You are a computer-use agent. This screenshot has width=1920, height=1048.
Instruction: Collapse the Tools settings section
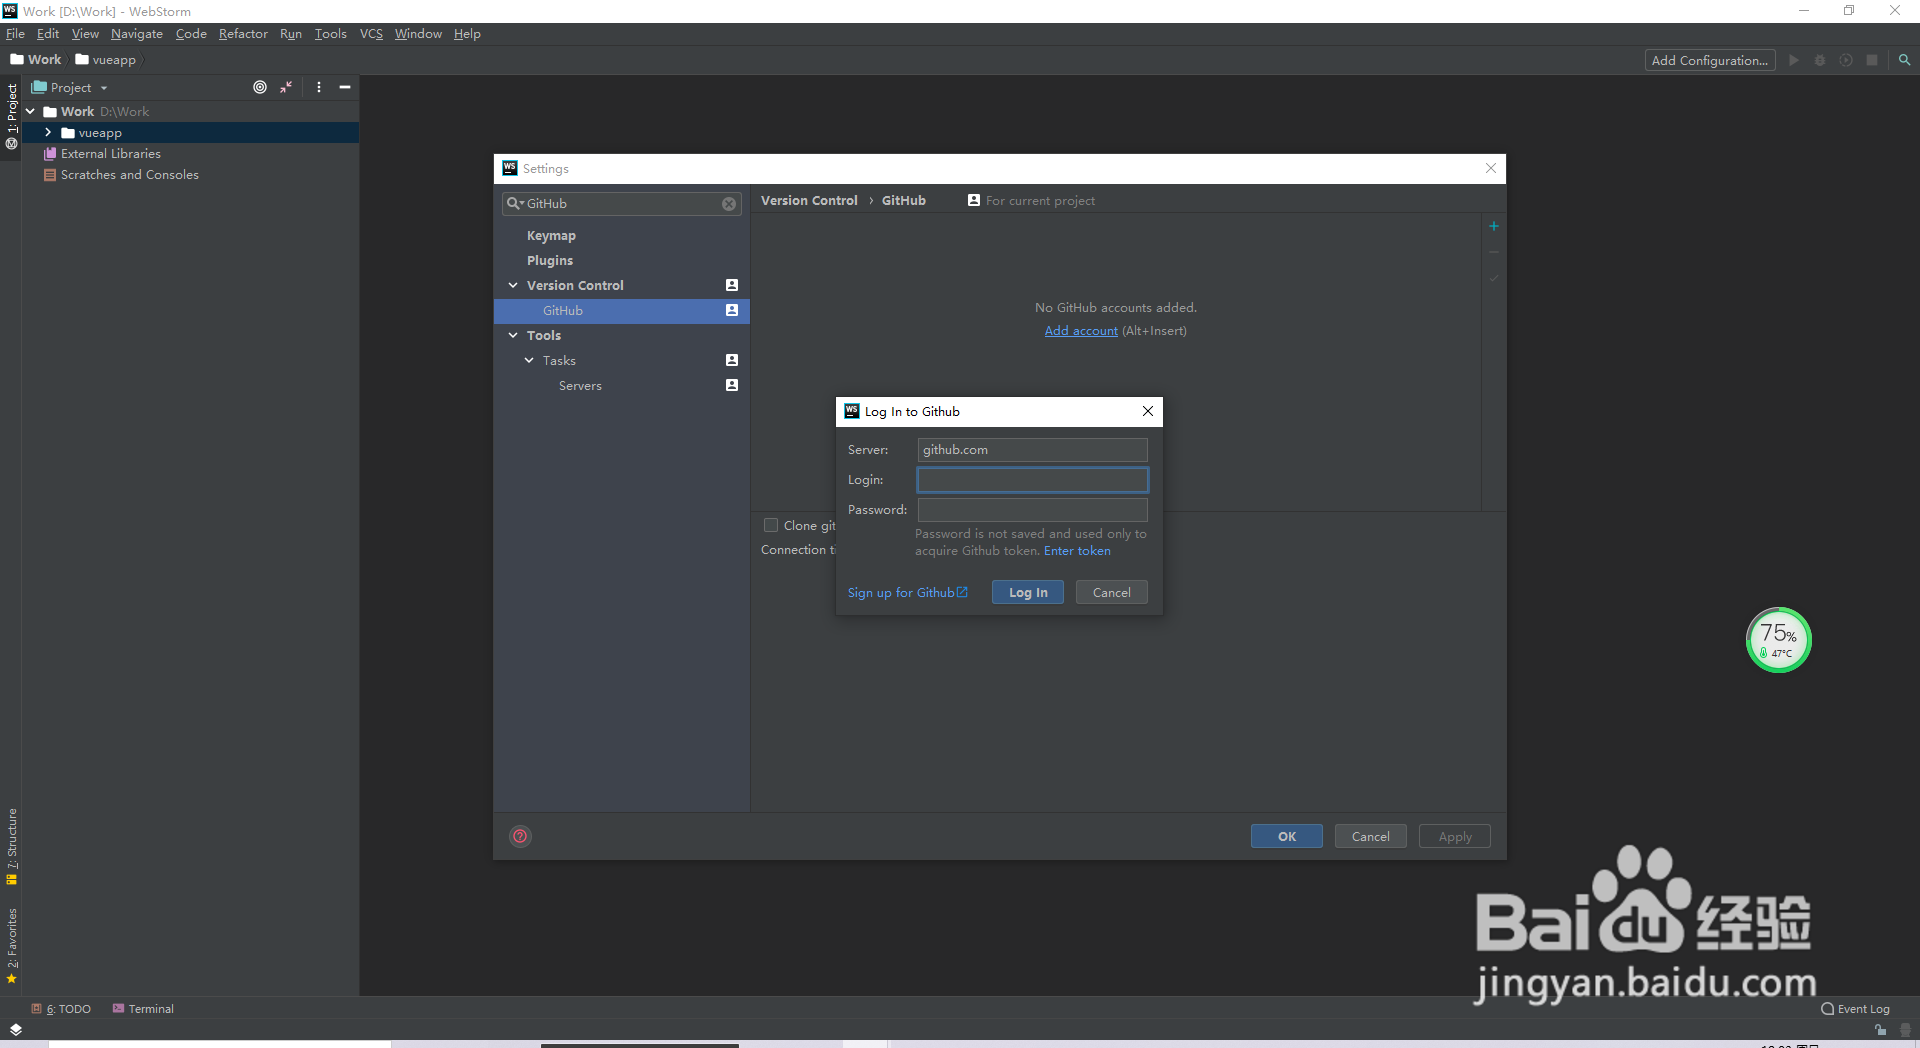513,335
